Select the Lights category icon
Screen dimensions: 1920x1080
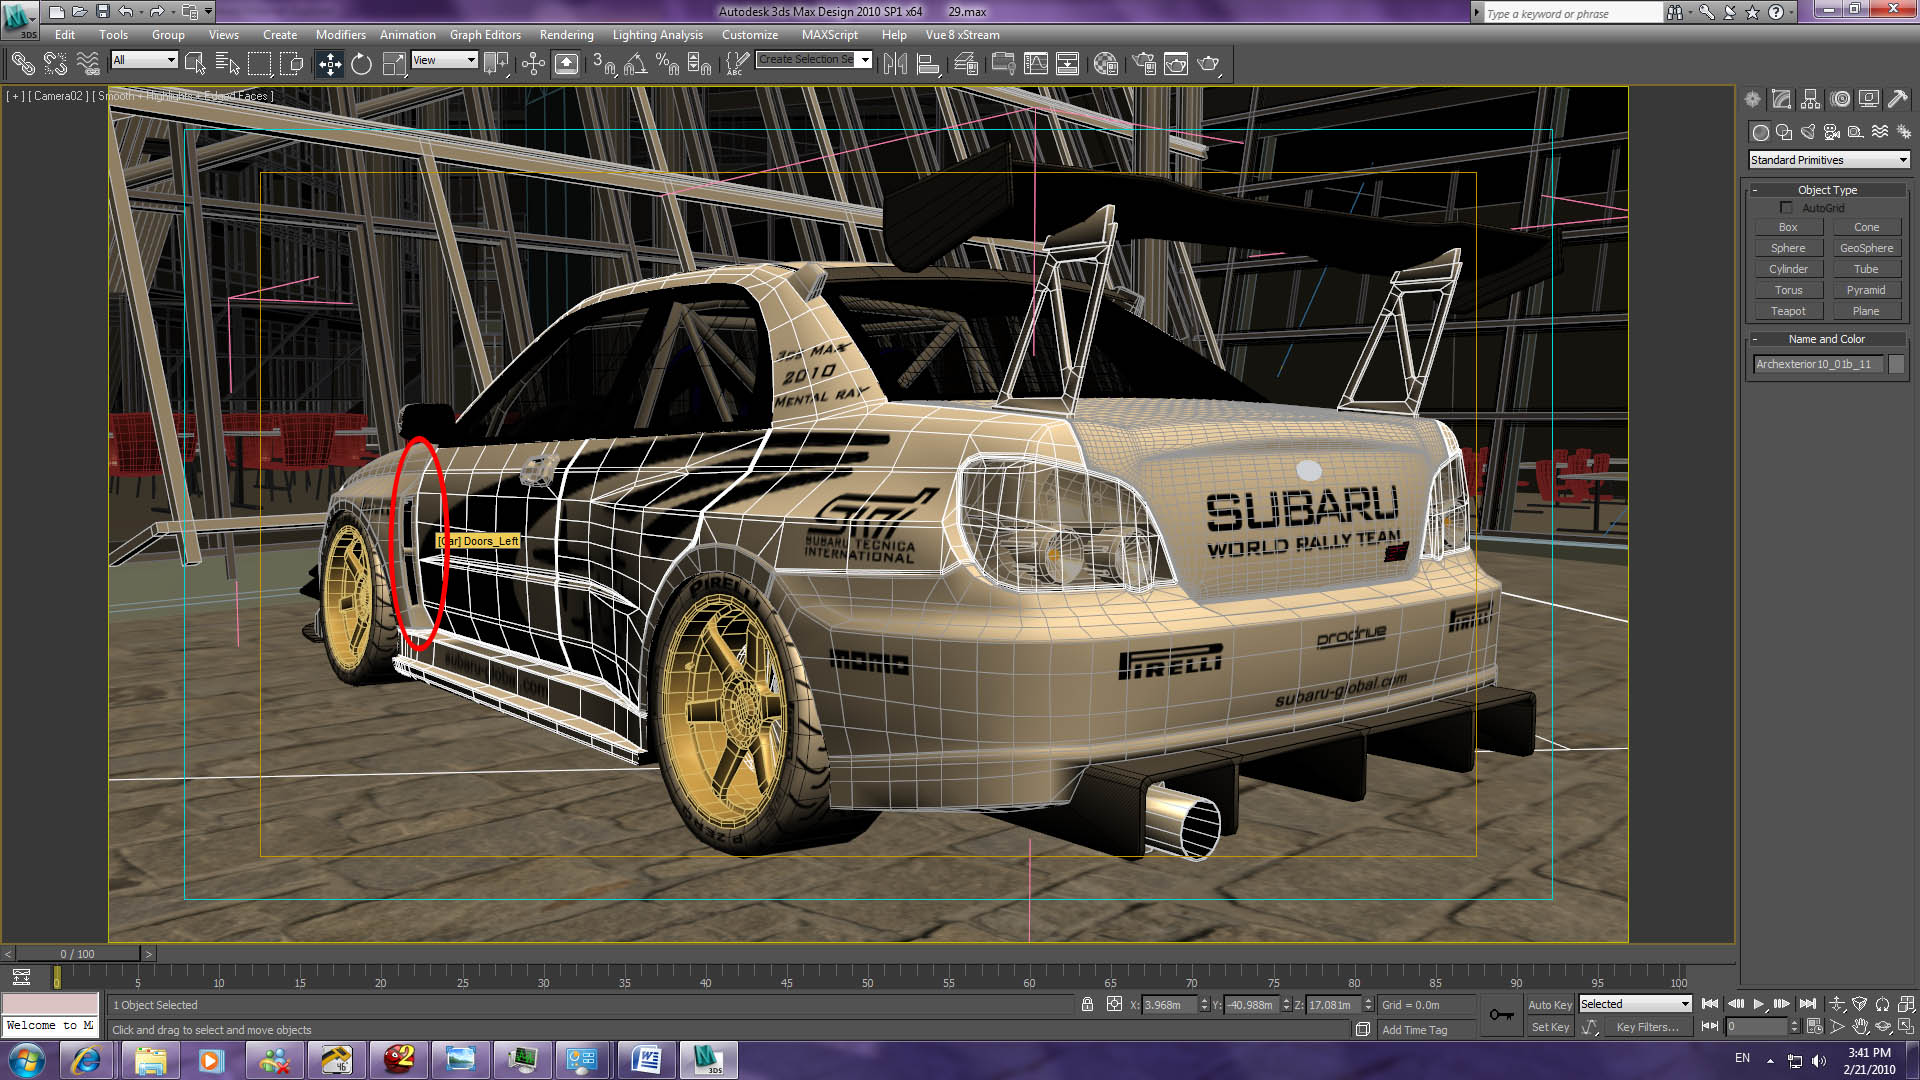tap(1808, 132)
